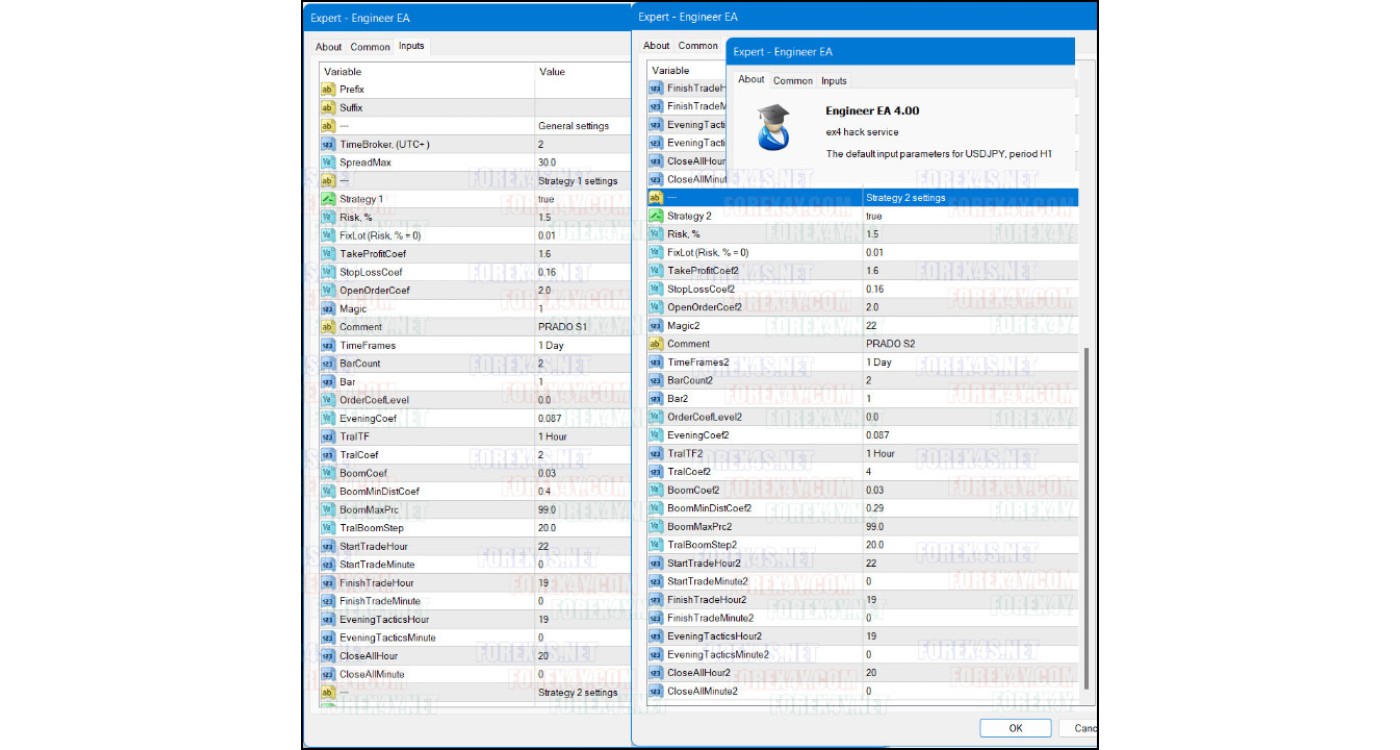
Task: Click the TakeProfitCoef2 variable icon
Action: pos(655,271)
